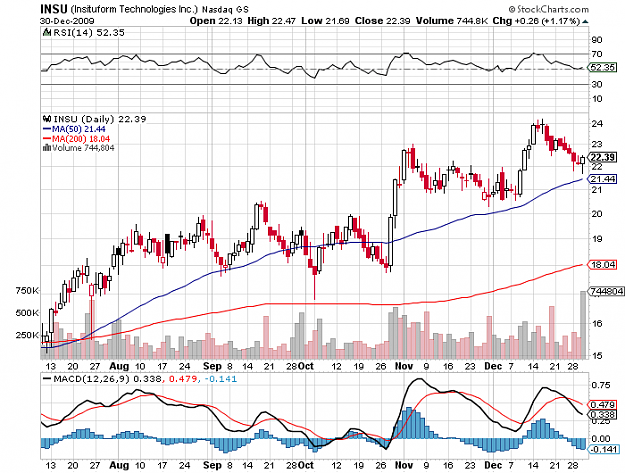Click the green arrow after Chg value
Image resolution: width=625 pixels, height=473 pixels.
click(x=585, y=22)
